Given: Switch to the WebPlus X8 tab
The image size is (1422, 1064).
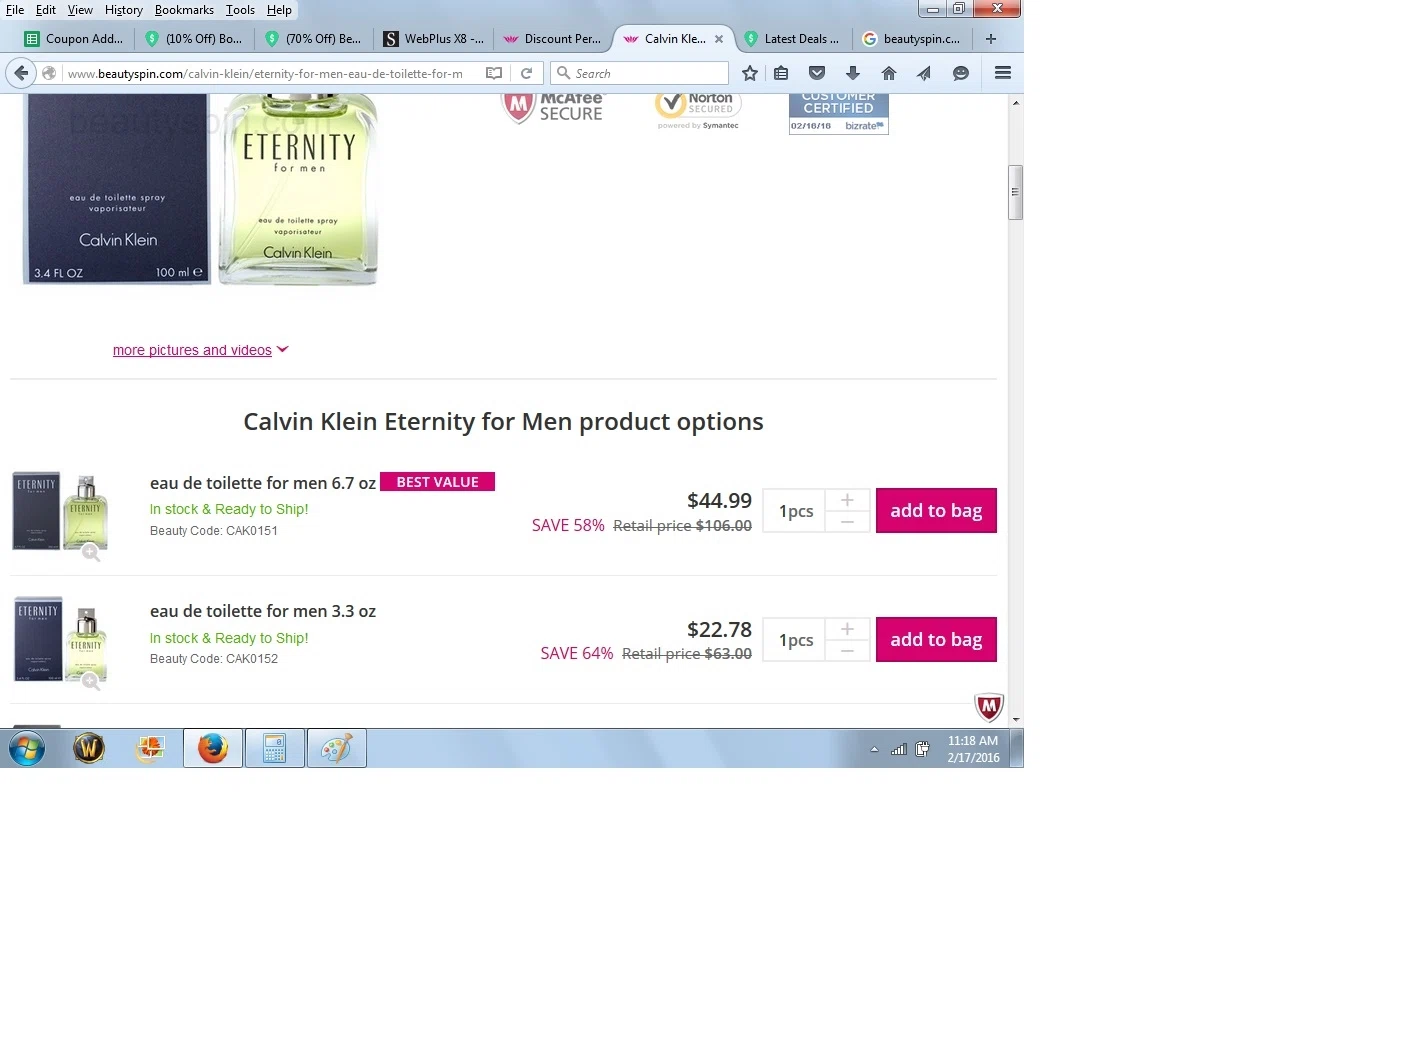Looking at the screenshot, I should coord(434,39).
